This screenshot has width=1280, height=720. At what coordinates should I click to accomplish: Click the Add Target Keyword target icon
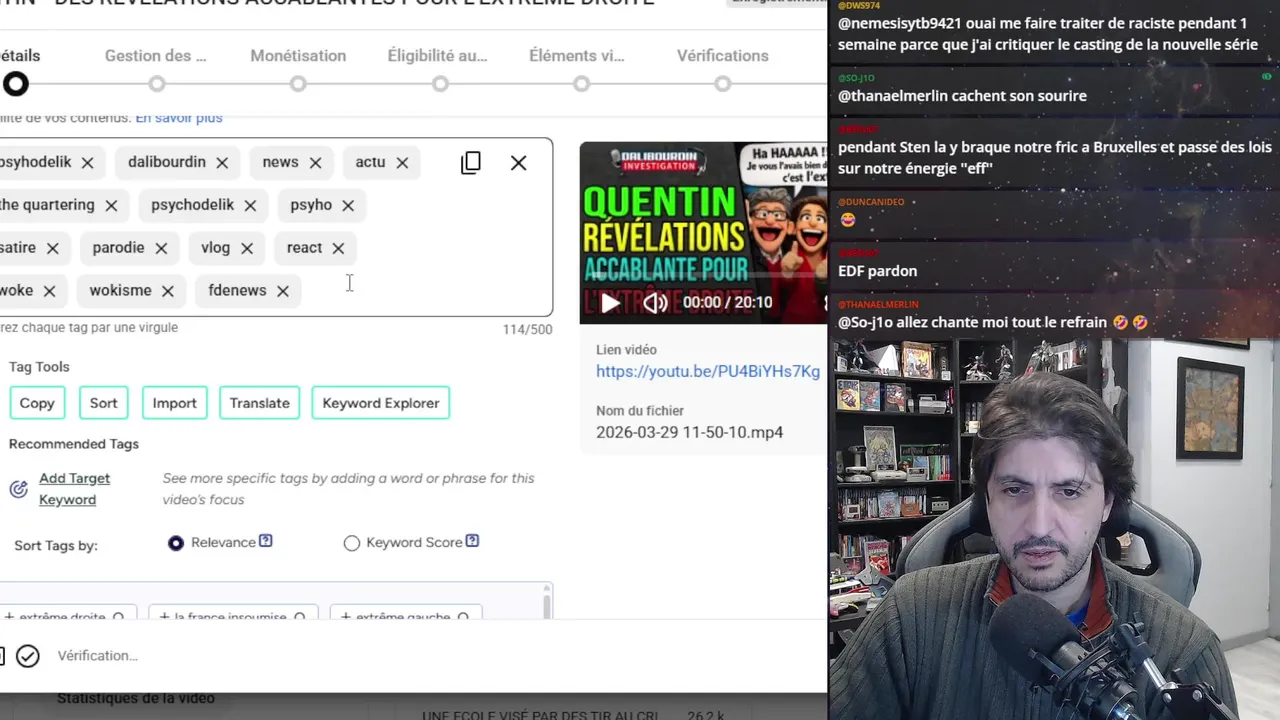point(19,489)
